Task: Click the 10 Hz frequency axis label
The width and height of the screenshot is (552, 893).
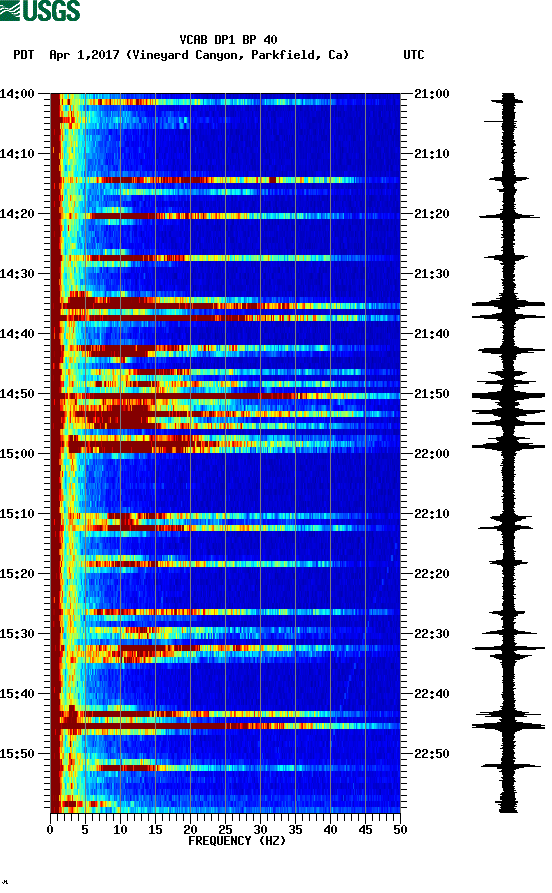Action: 120,830
